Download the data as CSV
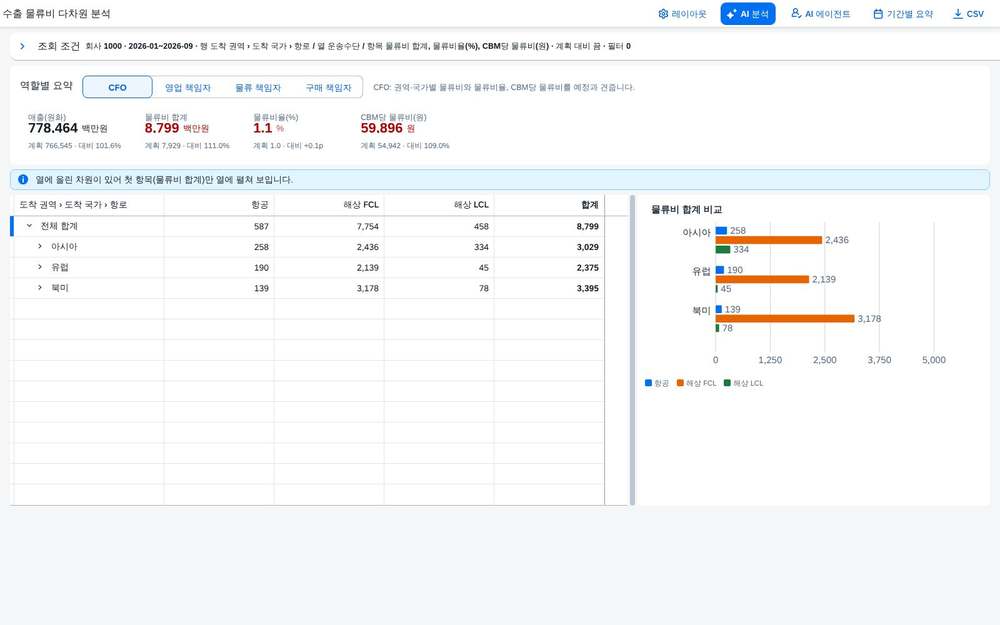This screenshot has width=1000, height=625. click(968, 14)
